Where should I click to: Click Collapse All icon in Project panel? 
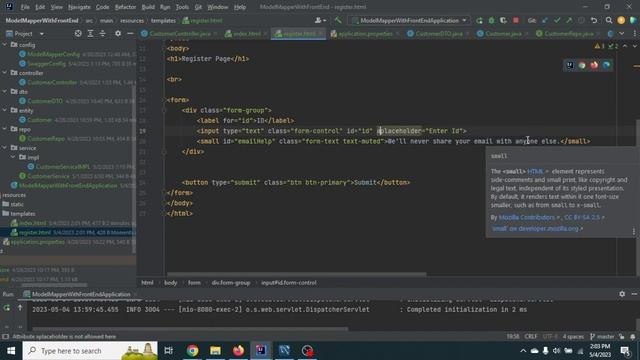102,33
